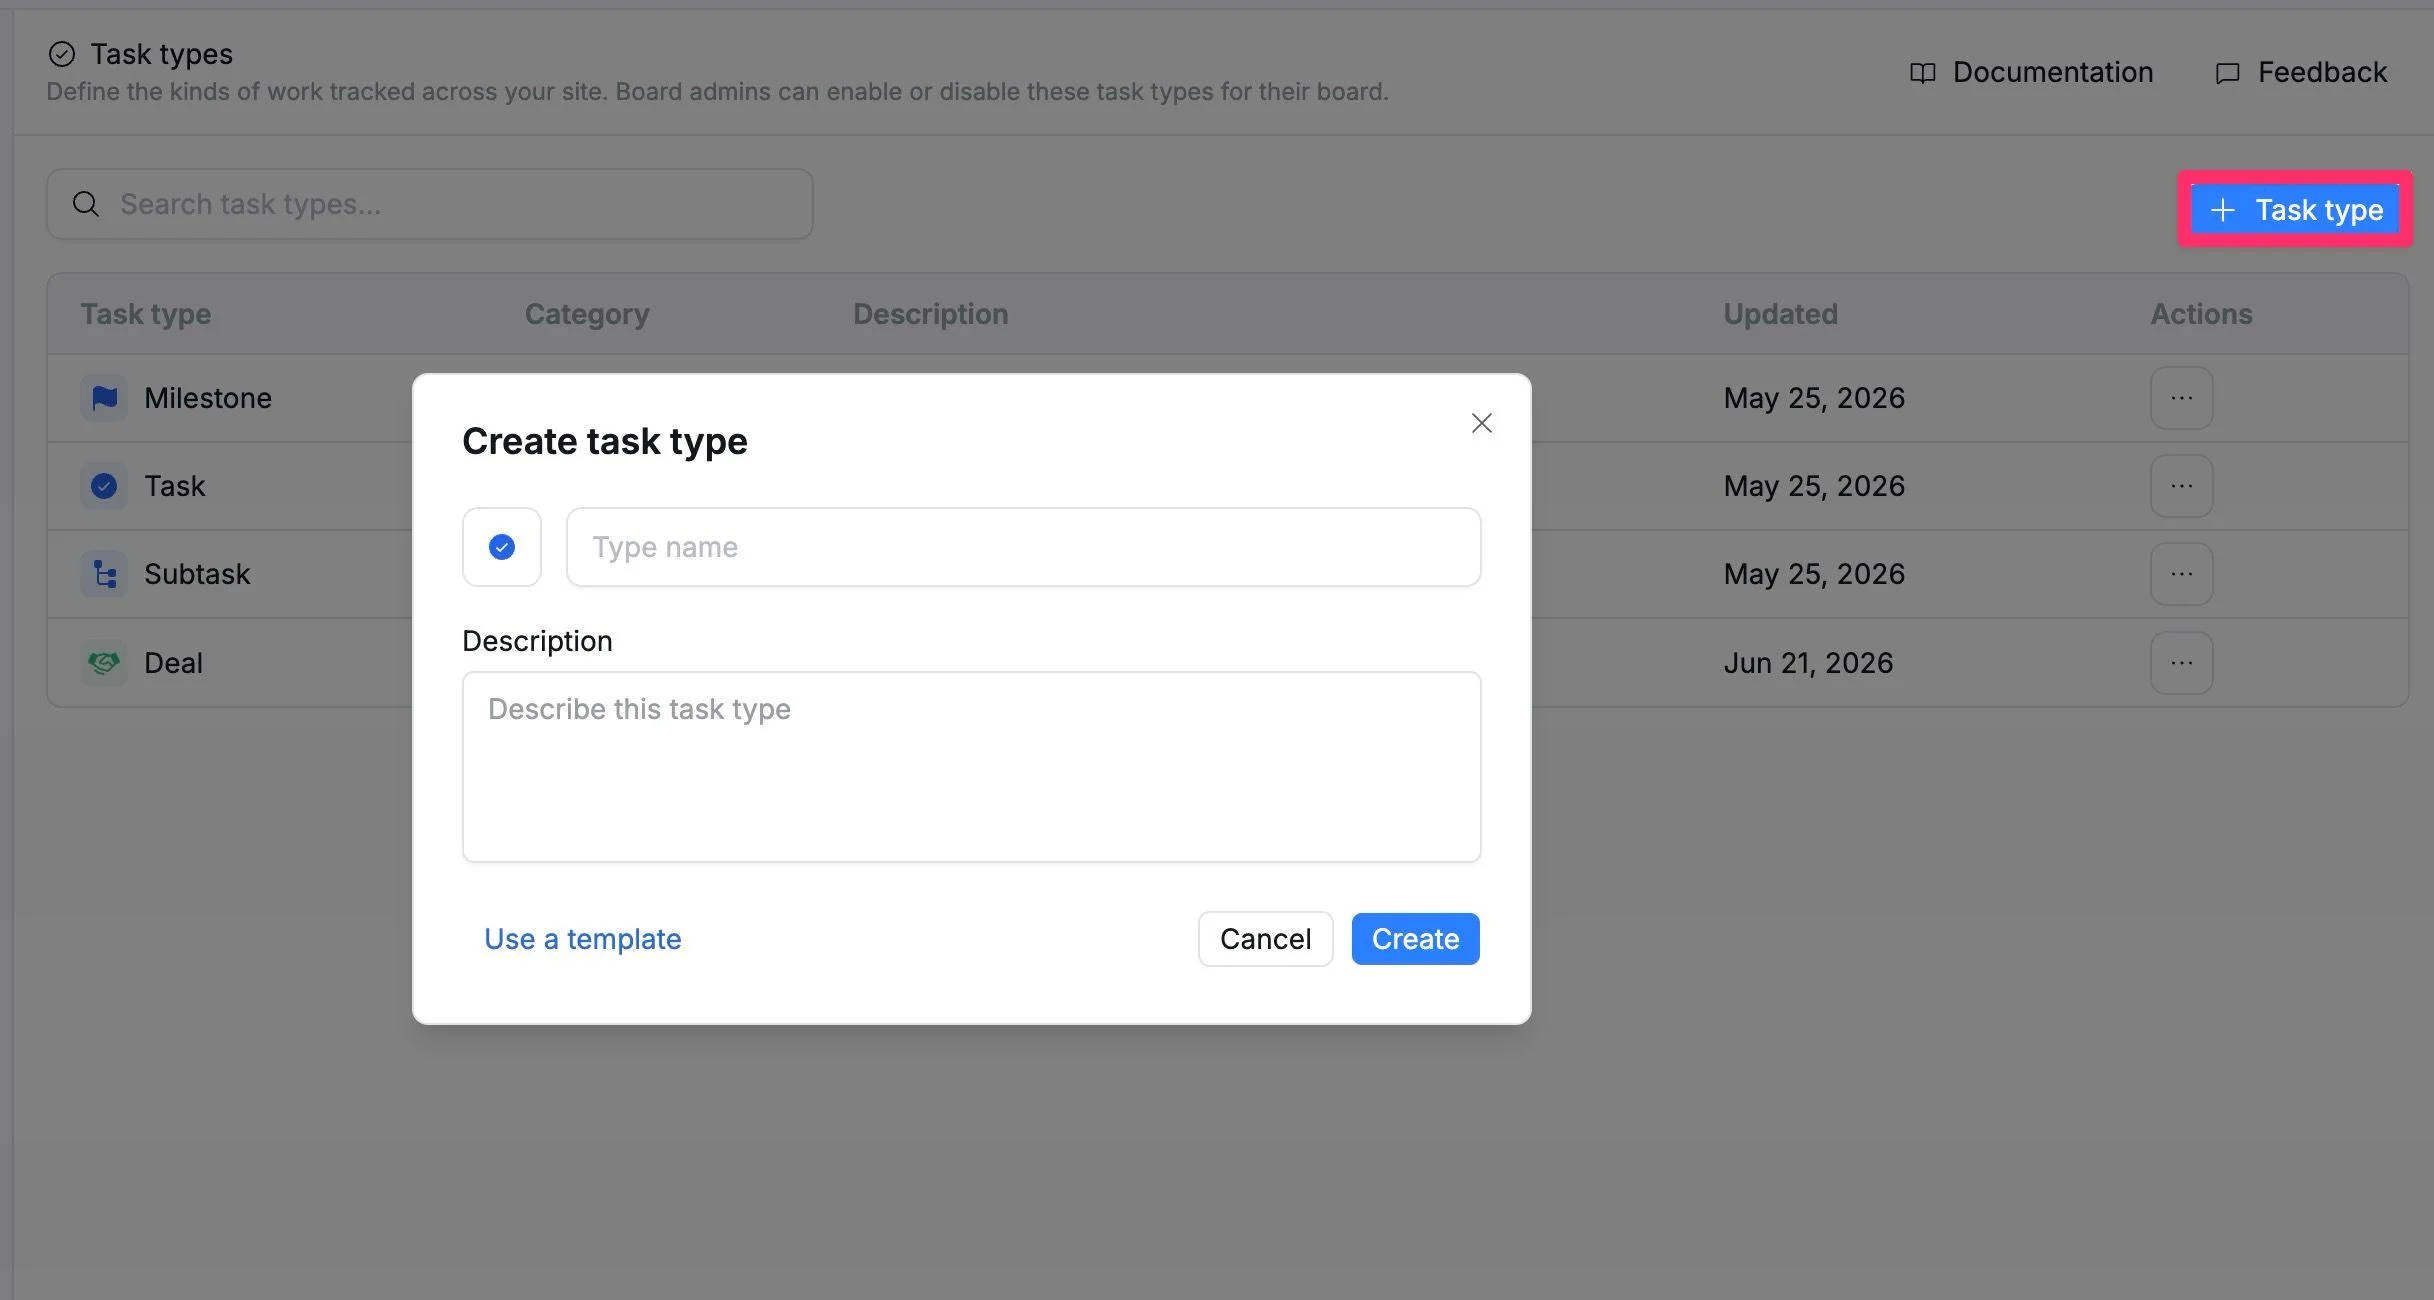The width and height of the screenshot is (2434, 1300).
Task: Click the Description column header
Action: point(930,314)
